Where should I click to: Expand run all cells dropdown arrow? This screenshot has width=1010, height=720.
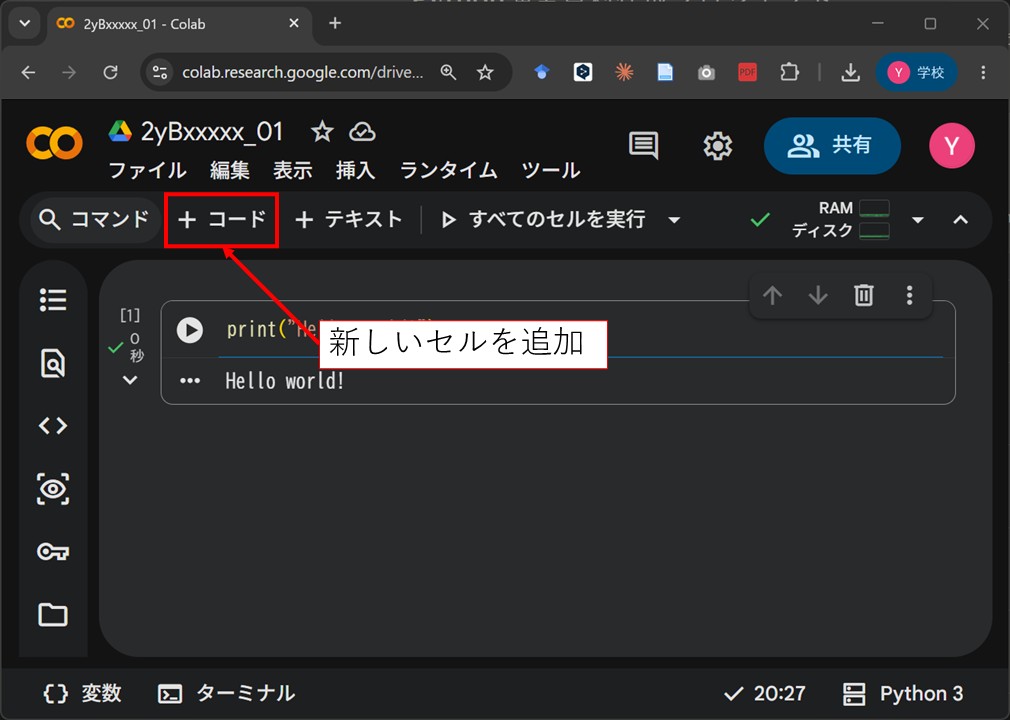[x=674, y=220]
